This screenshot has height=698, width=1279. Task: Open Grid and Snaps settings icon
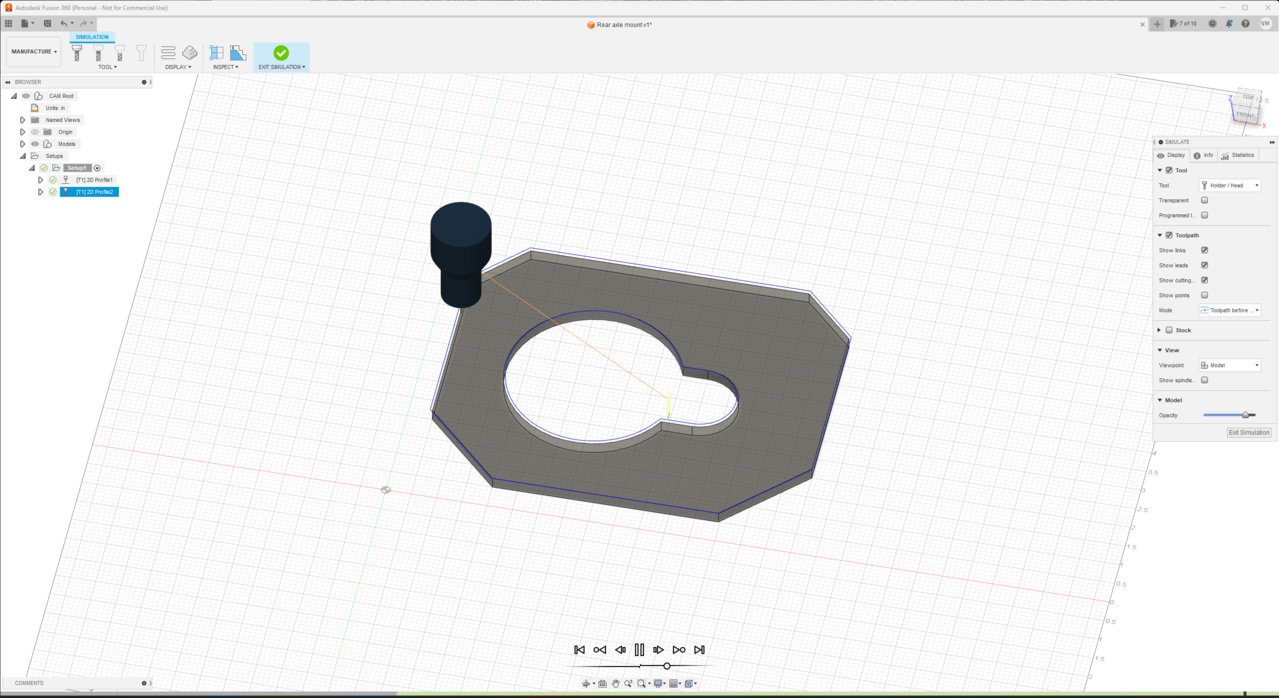point(675,684)
